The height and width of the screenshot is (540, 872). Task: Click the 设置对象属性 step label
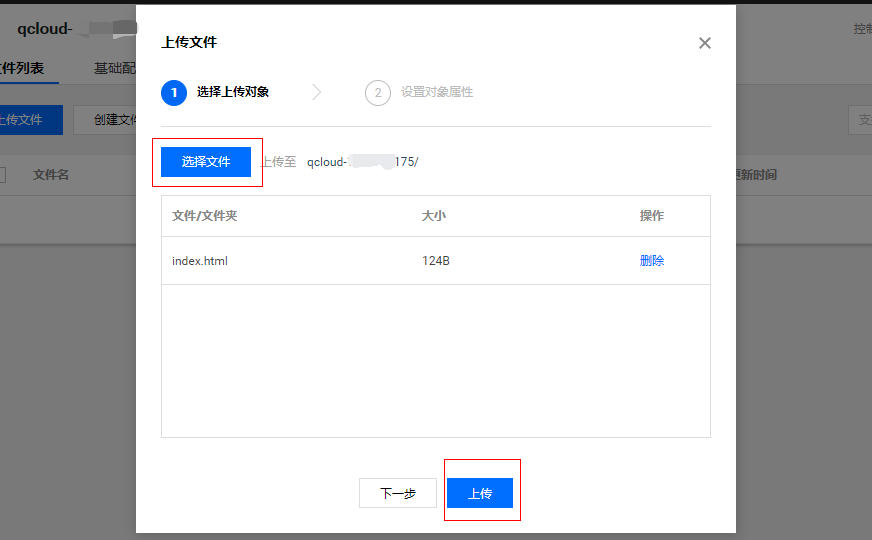(x=437, y=92)
